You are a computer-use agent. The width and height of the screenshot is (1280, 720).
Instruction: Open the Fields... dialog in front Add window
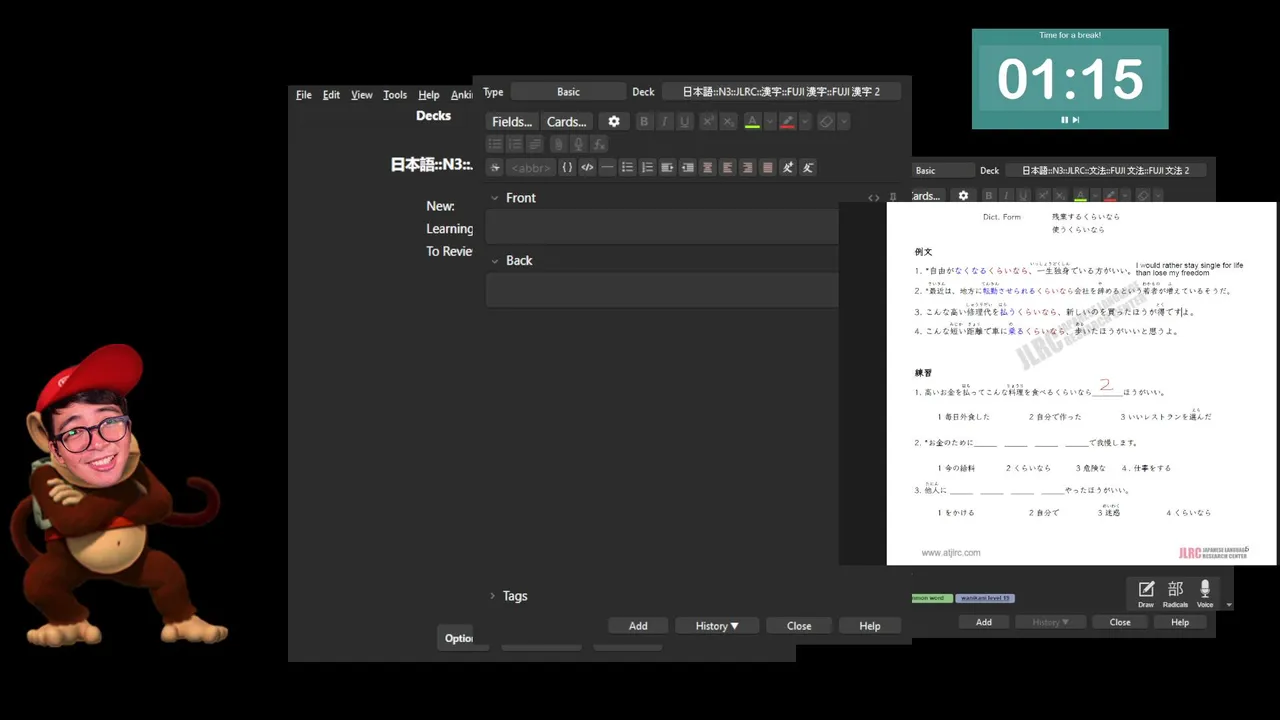(x=512, y=121)
